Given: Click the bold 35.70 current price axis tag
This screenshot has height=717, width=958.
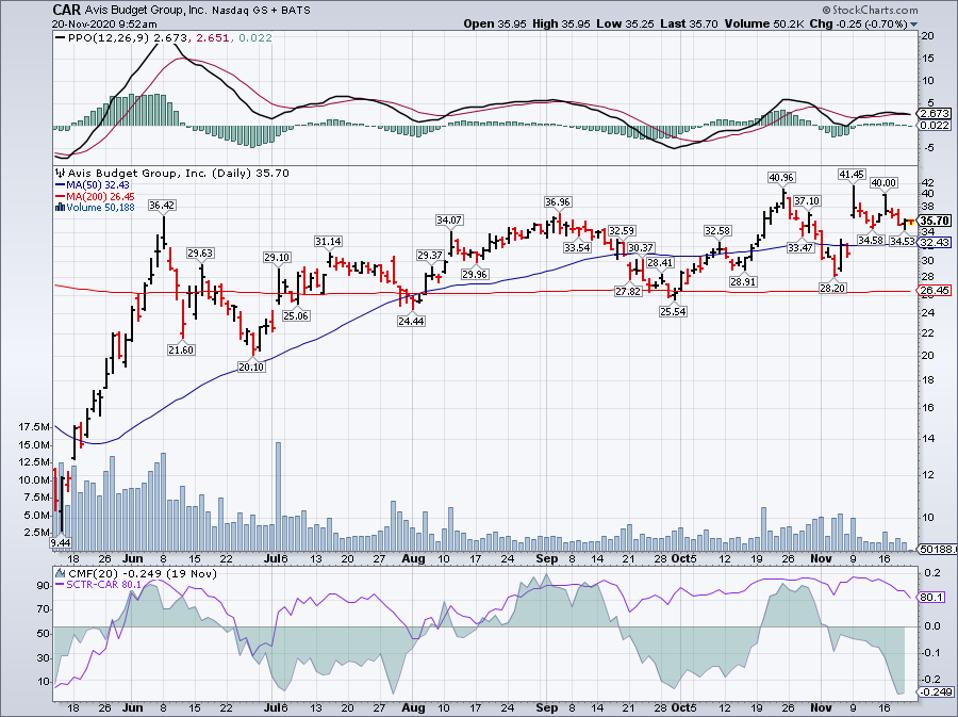Looking at the screenshot, I should [935, 220].
